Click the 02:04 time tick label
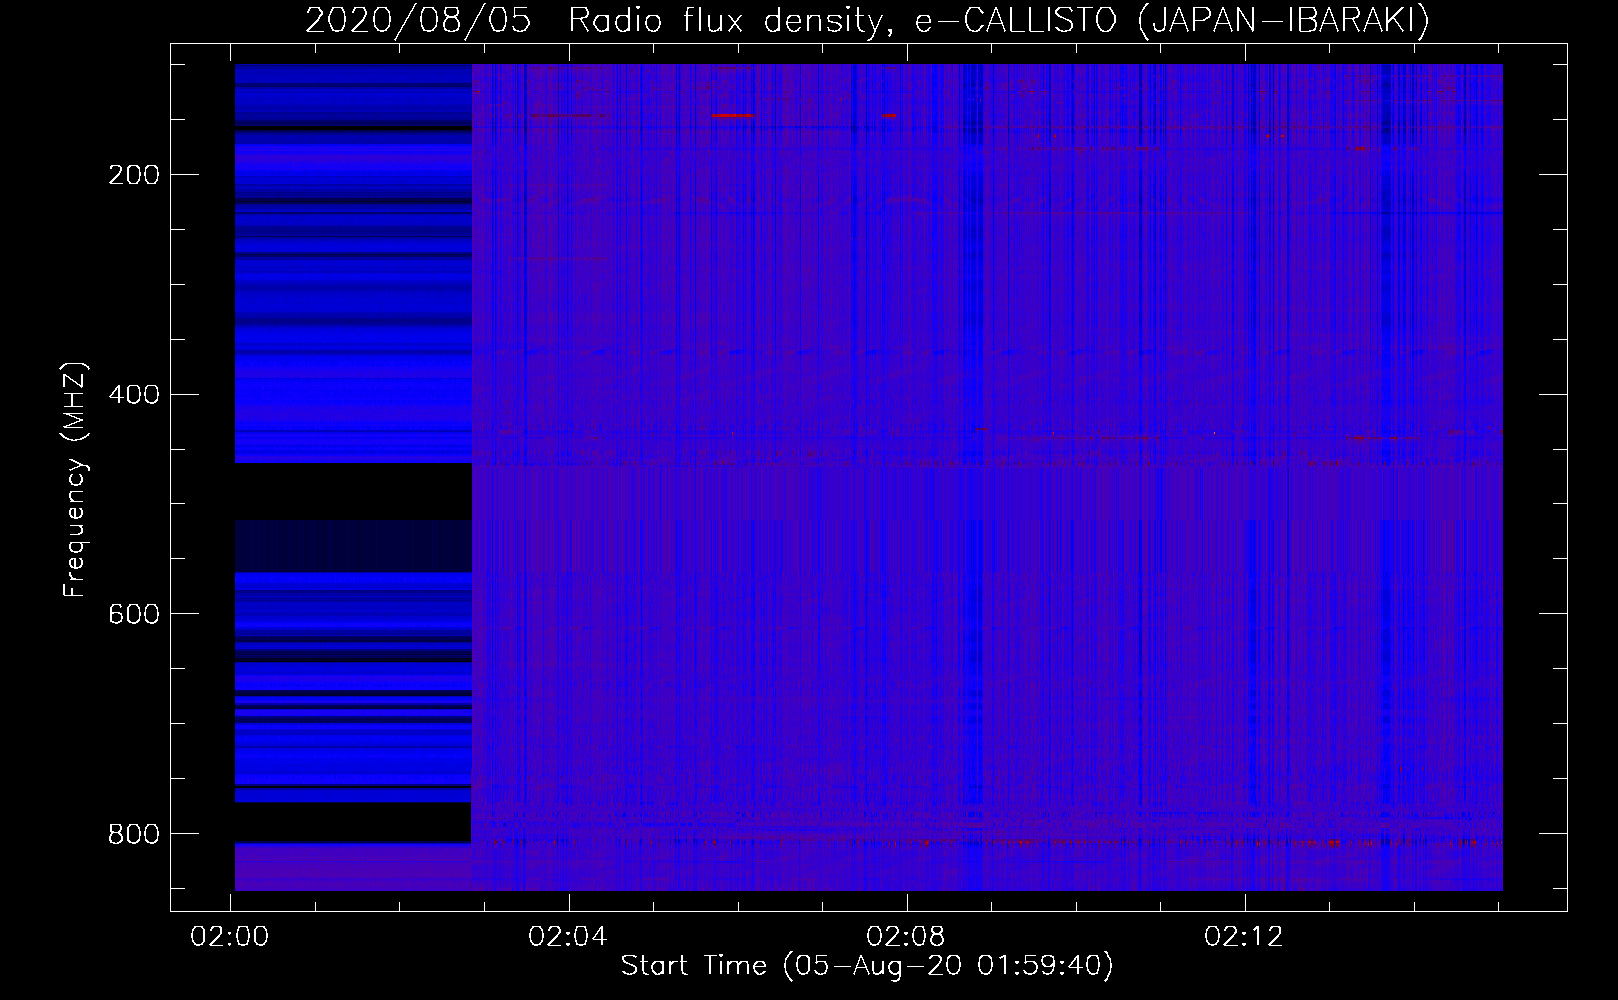 568,937
